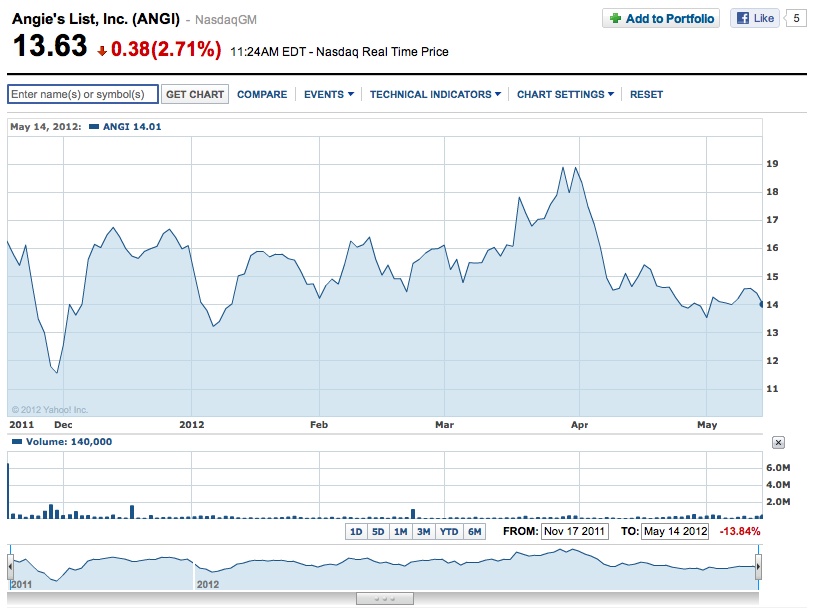Viewport: 832px width, 608px height.
Task: Click the left range slider handle
Action: point(10,567)
